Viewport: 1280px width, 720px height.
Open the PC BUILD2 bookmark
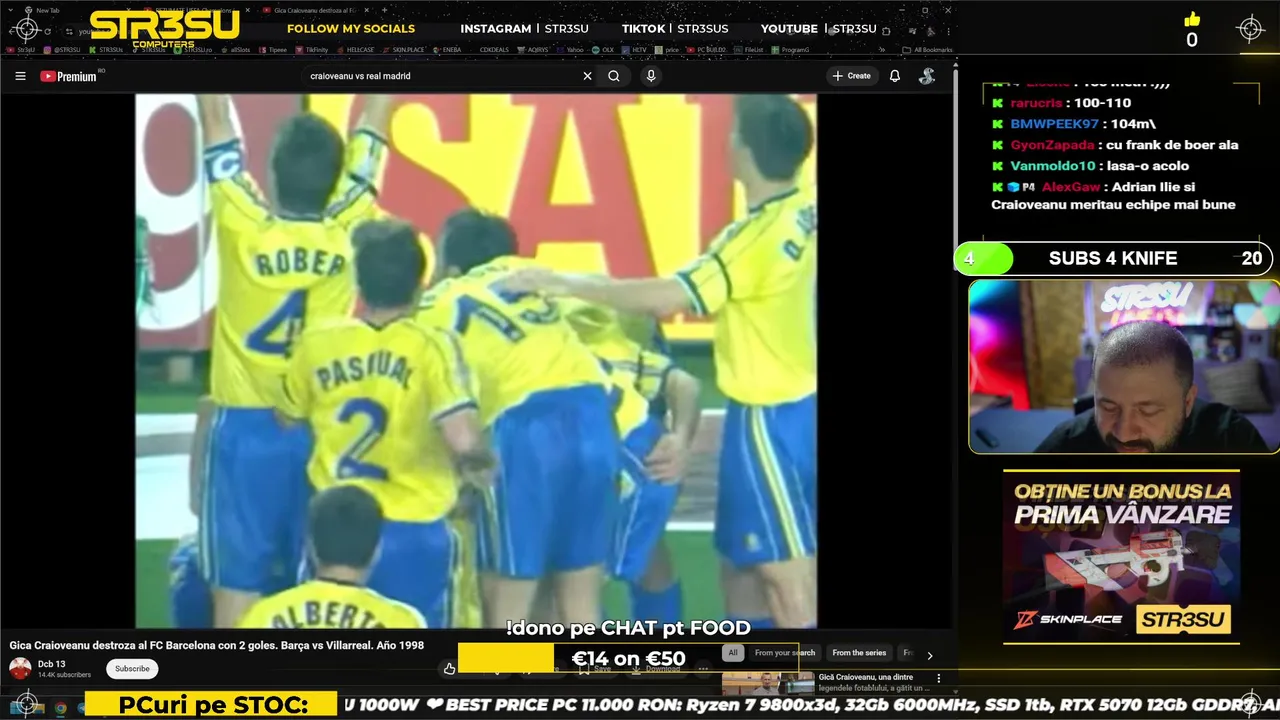tap(704, 49)
